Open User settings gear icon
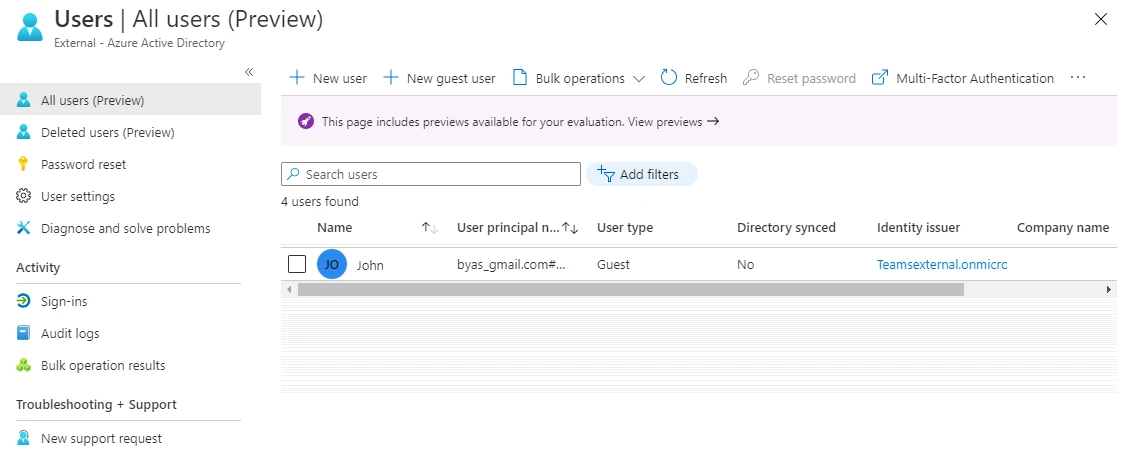 coord(24,196)
